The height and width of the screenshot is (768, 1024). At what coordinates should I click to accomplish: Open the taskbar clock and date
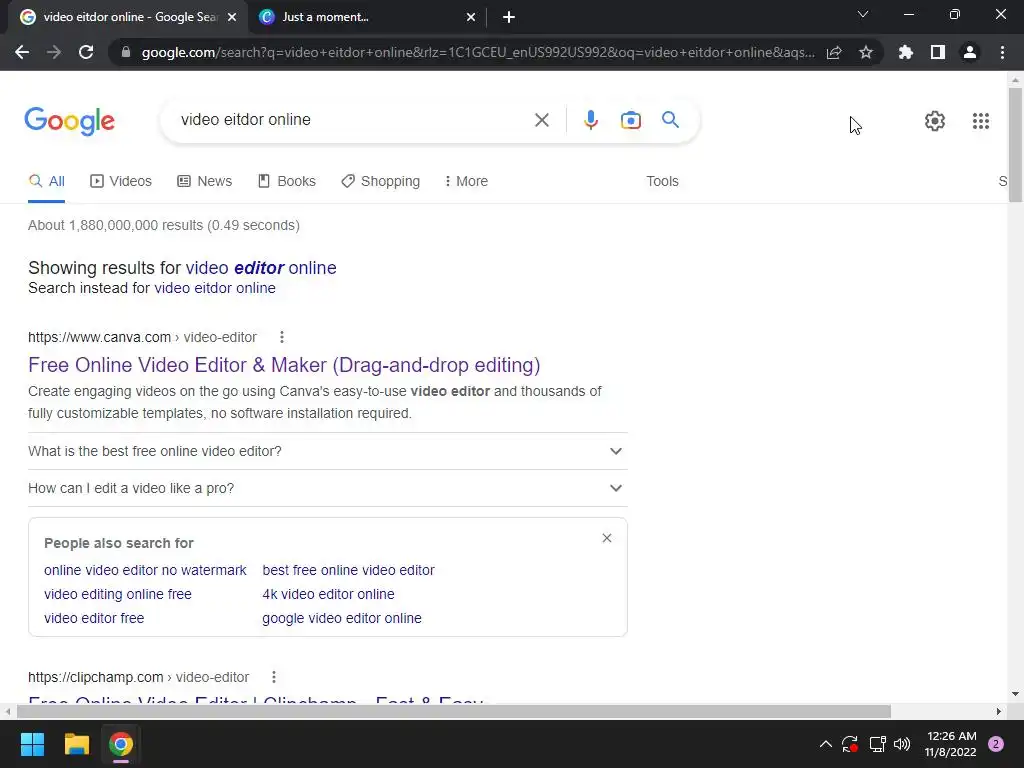coord(951,744)
